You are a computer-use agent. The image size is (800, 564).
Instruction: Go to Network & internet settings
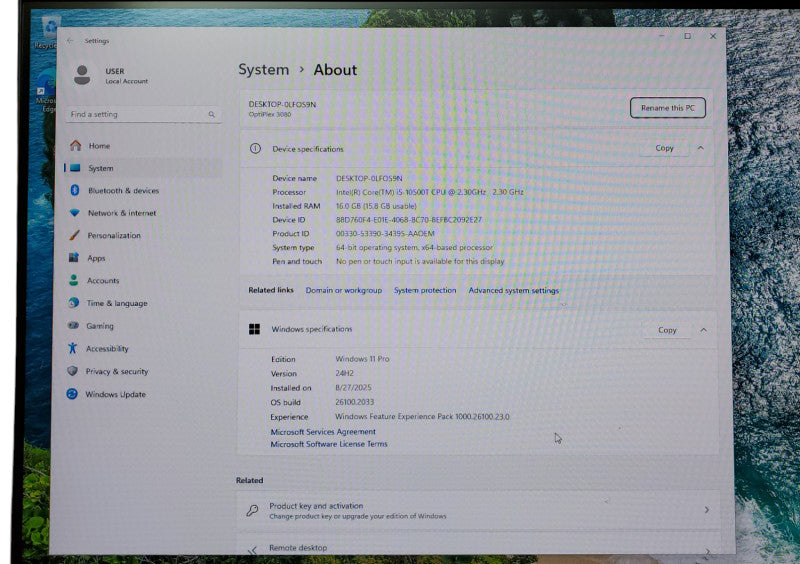point(122,213)
